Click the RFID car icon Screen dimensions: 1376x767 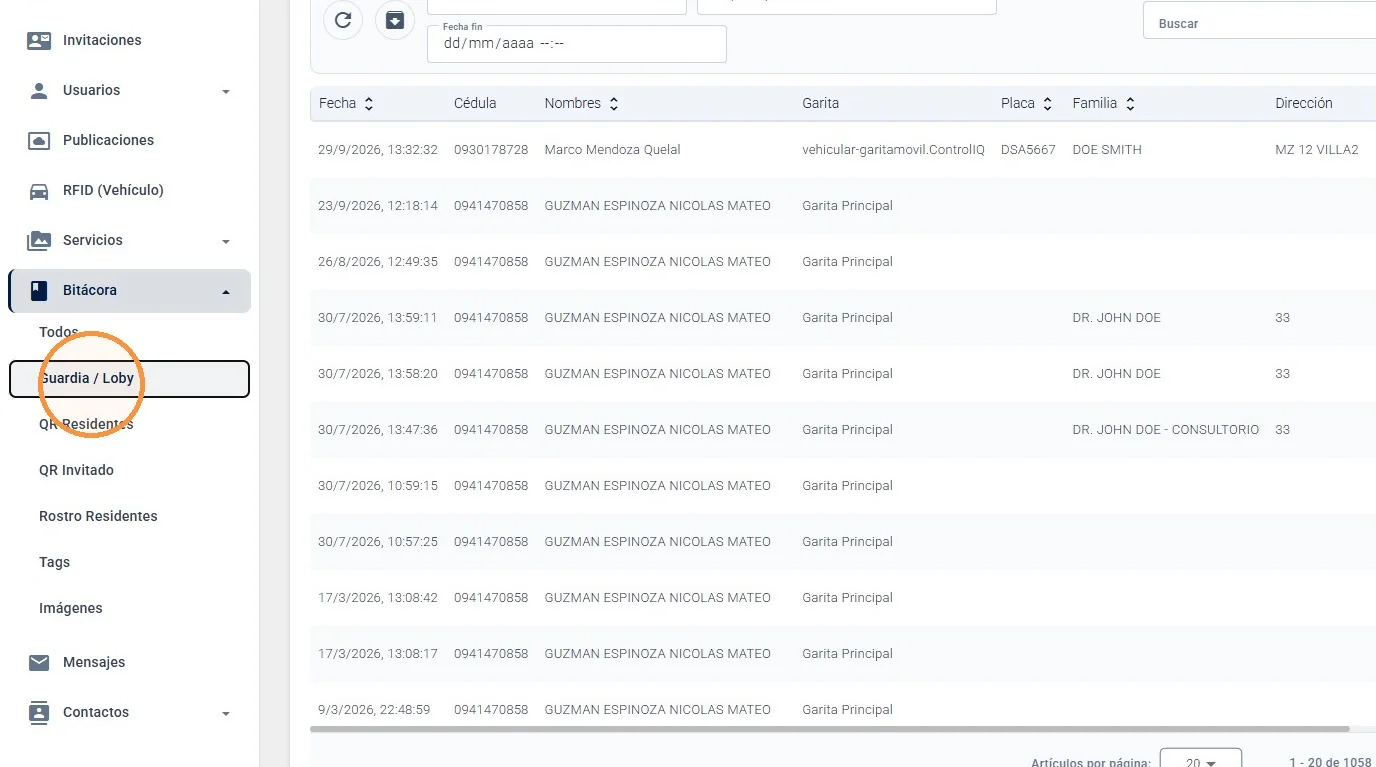coord(39,190)
